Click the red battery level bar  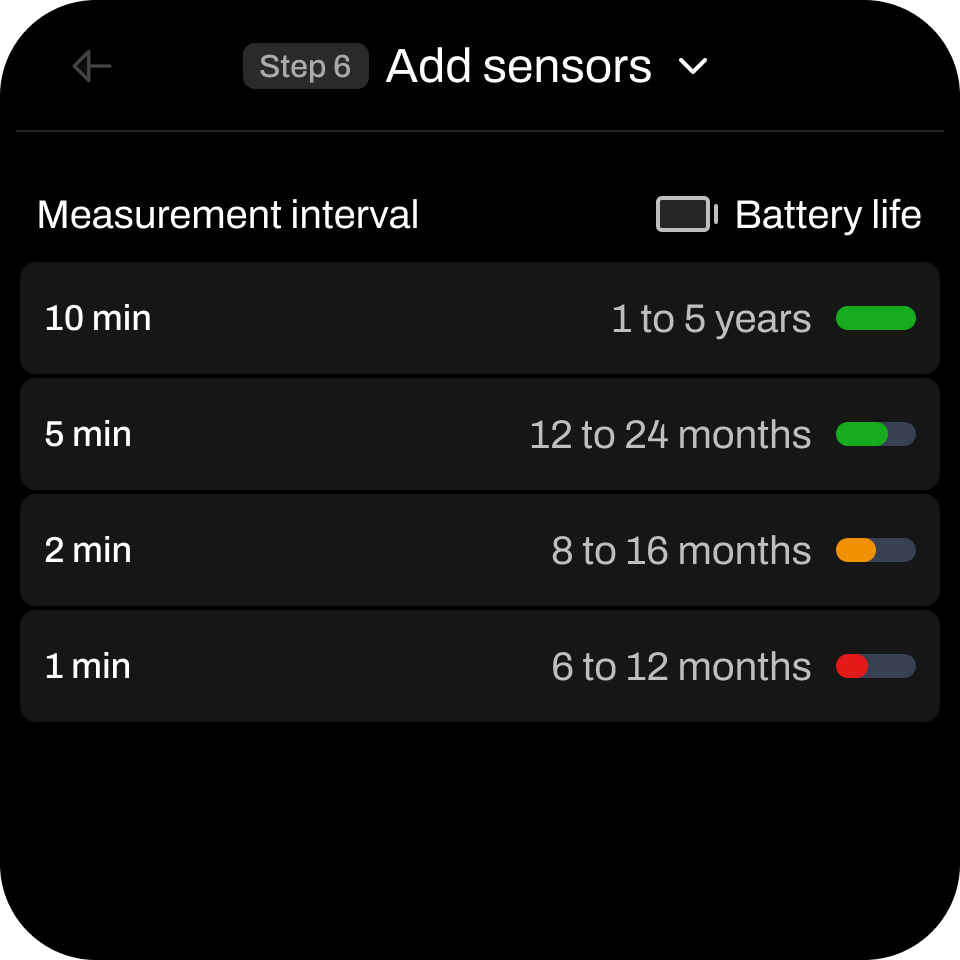point(875,666)
